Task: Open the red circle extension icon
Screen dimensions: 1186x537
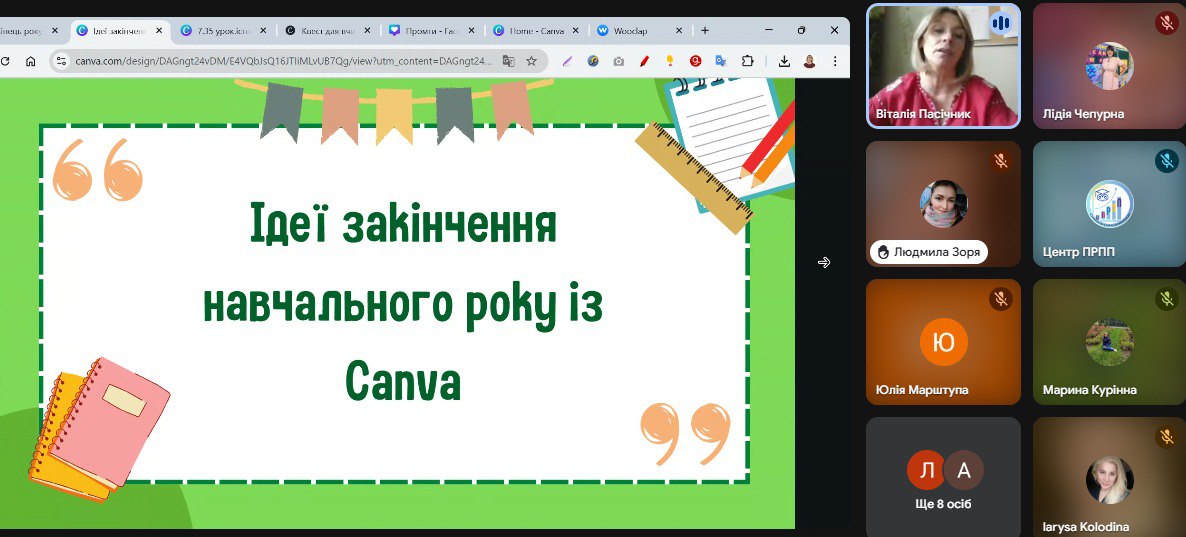Action: point(696,61)
